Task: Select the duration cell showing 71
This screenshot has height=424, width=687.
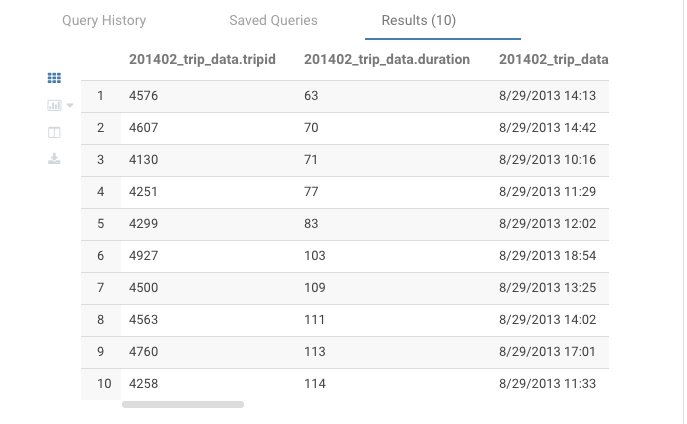Action: pos(311,160)
